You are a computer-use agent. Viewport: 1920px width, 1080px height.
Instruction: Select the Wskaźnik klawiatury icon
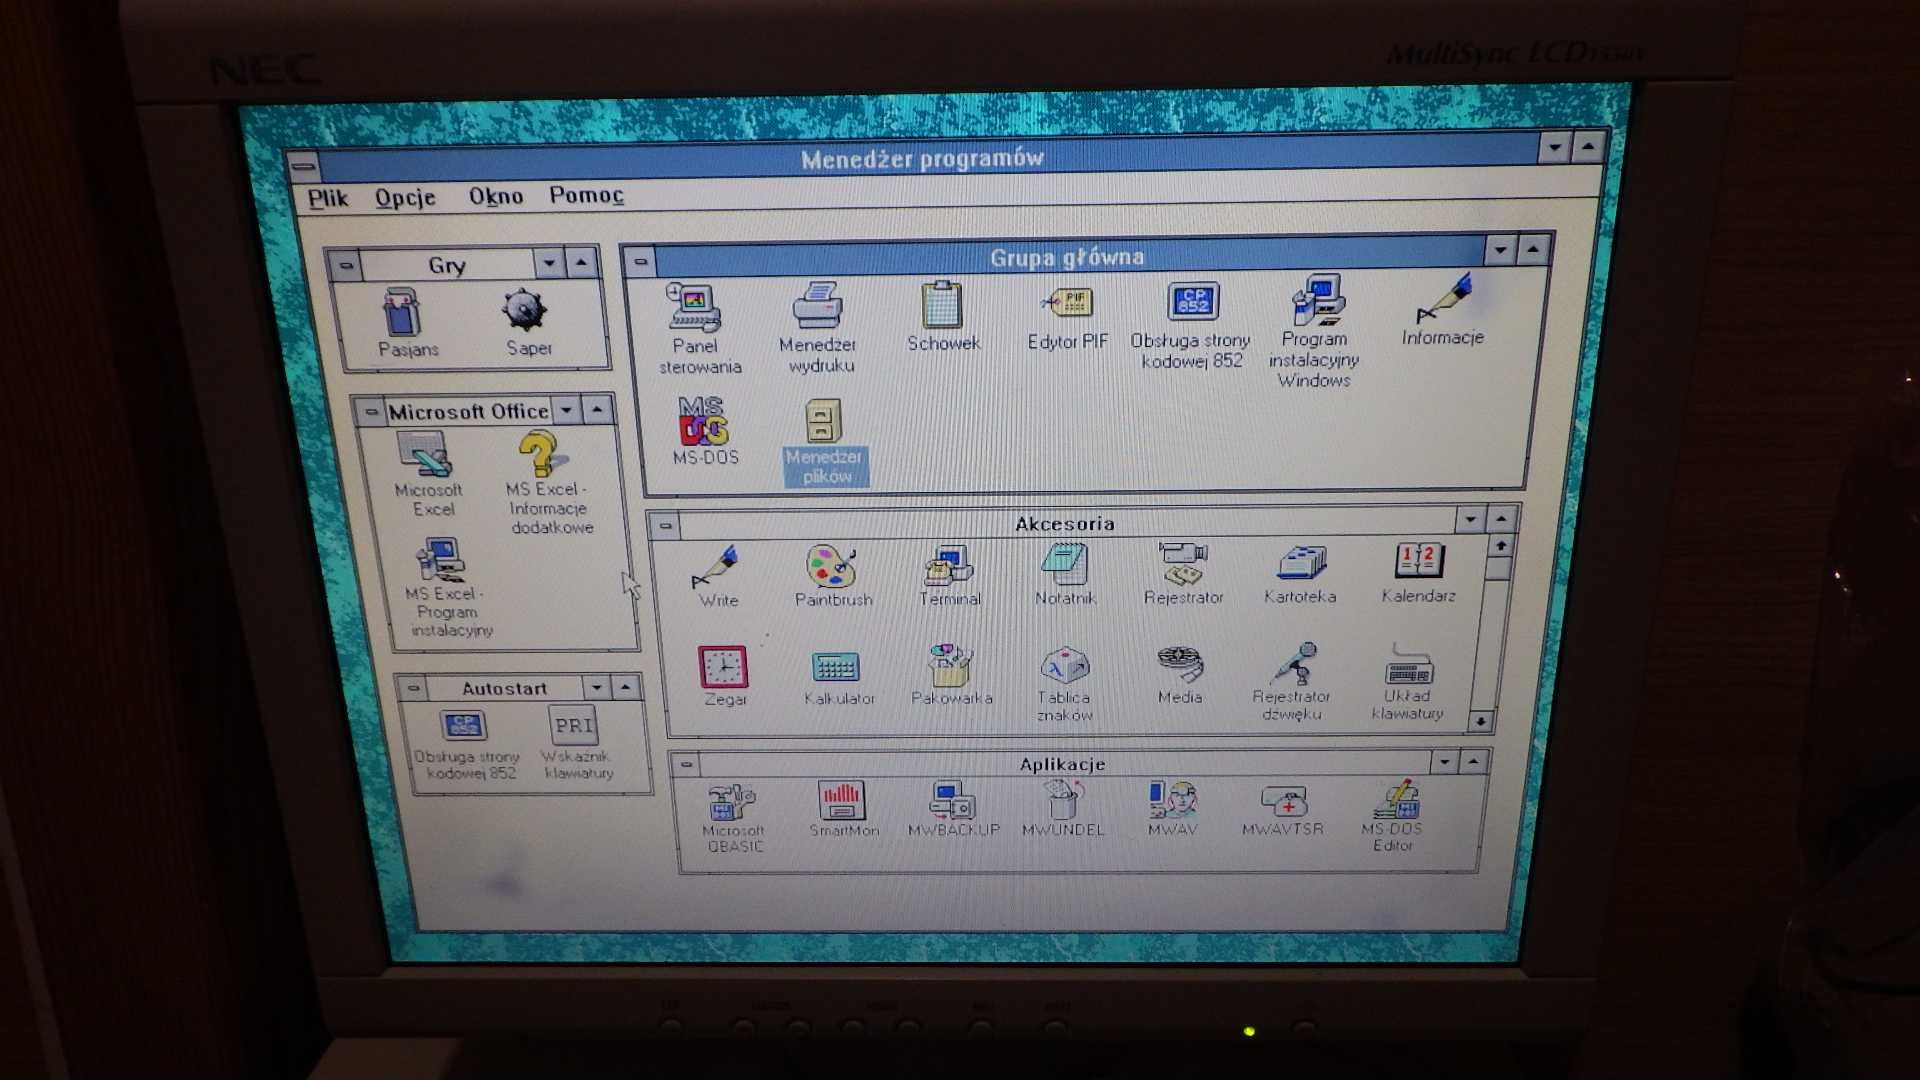click(574, 726)
